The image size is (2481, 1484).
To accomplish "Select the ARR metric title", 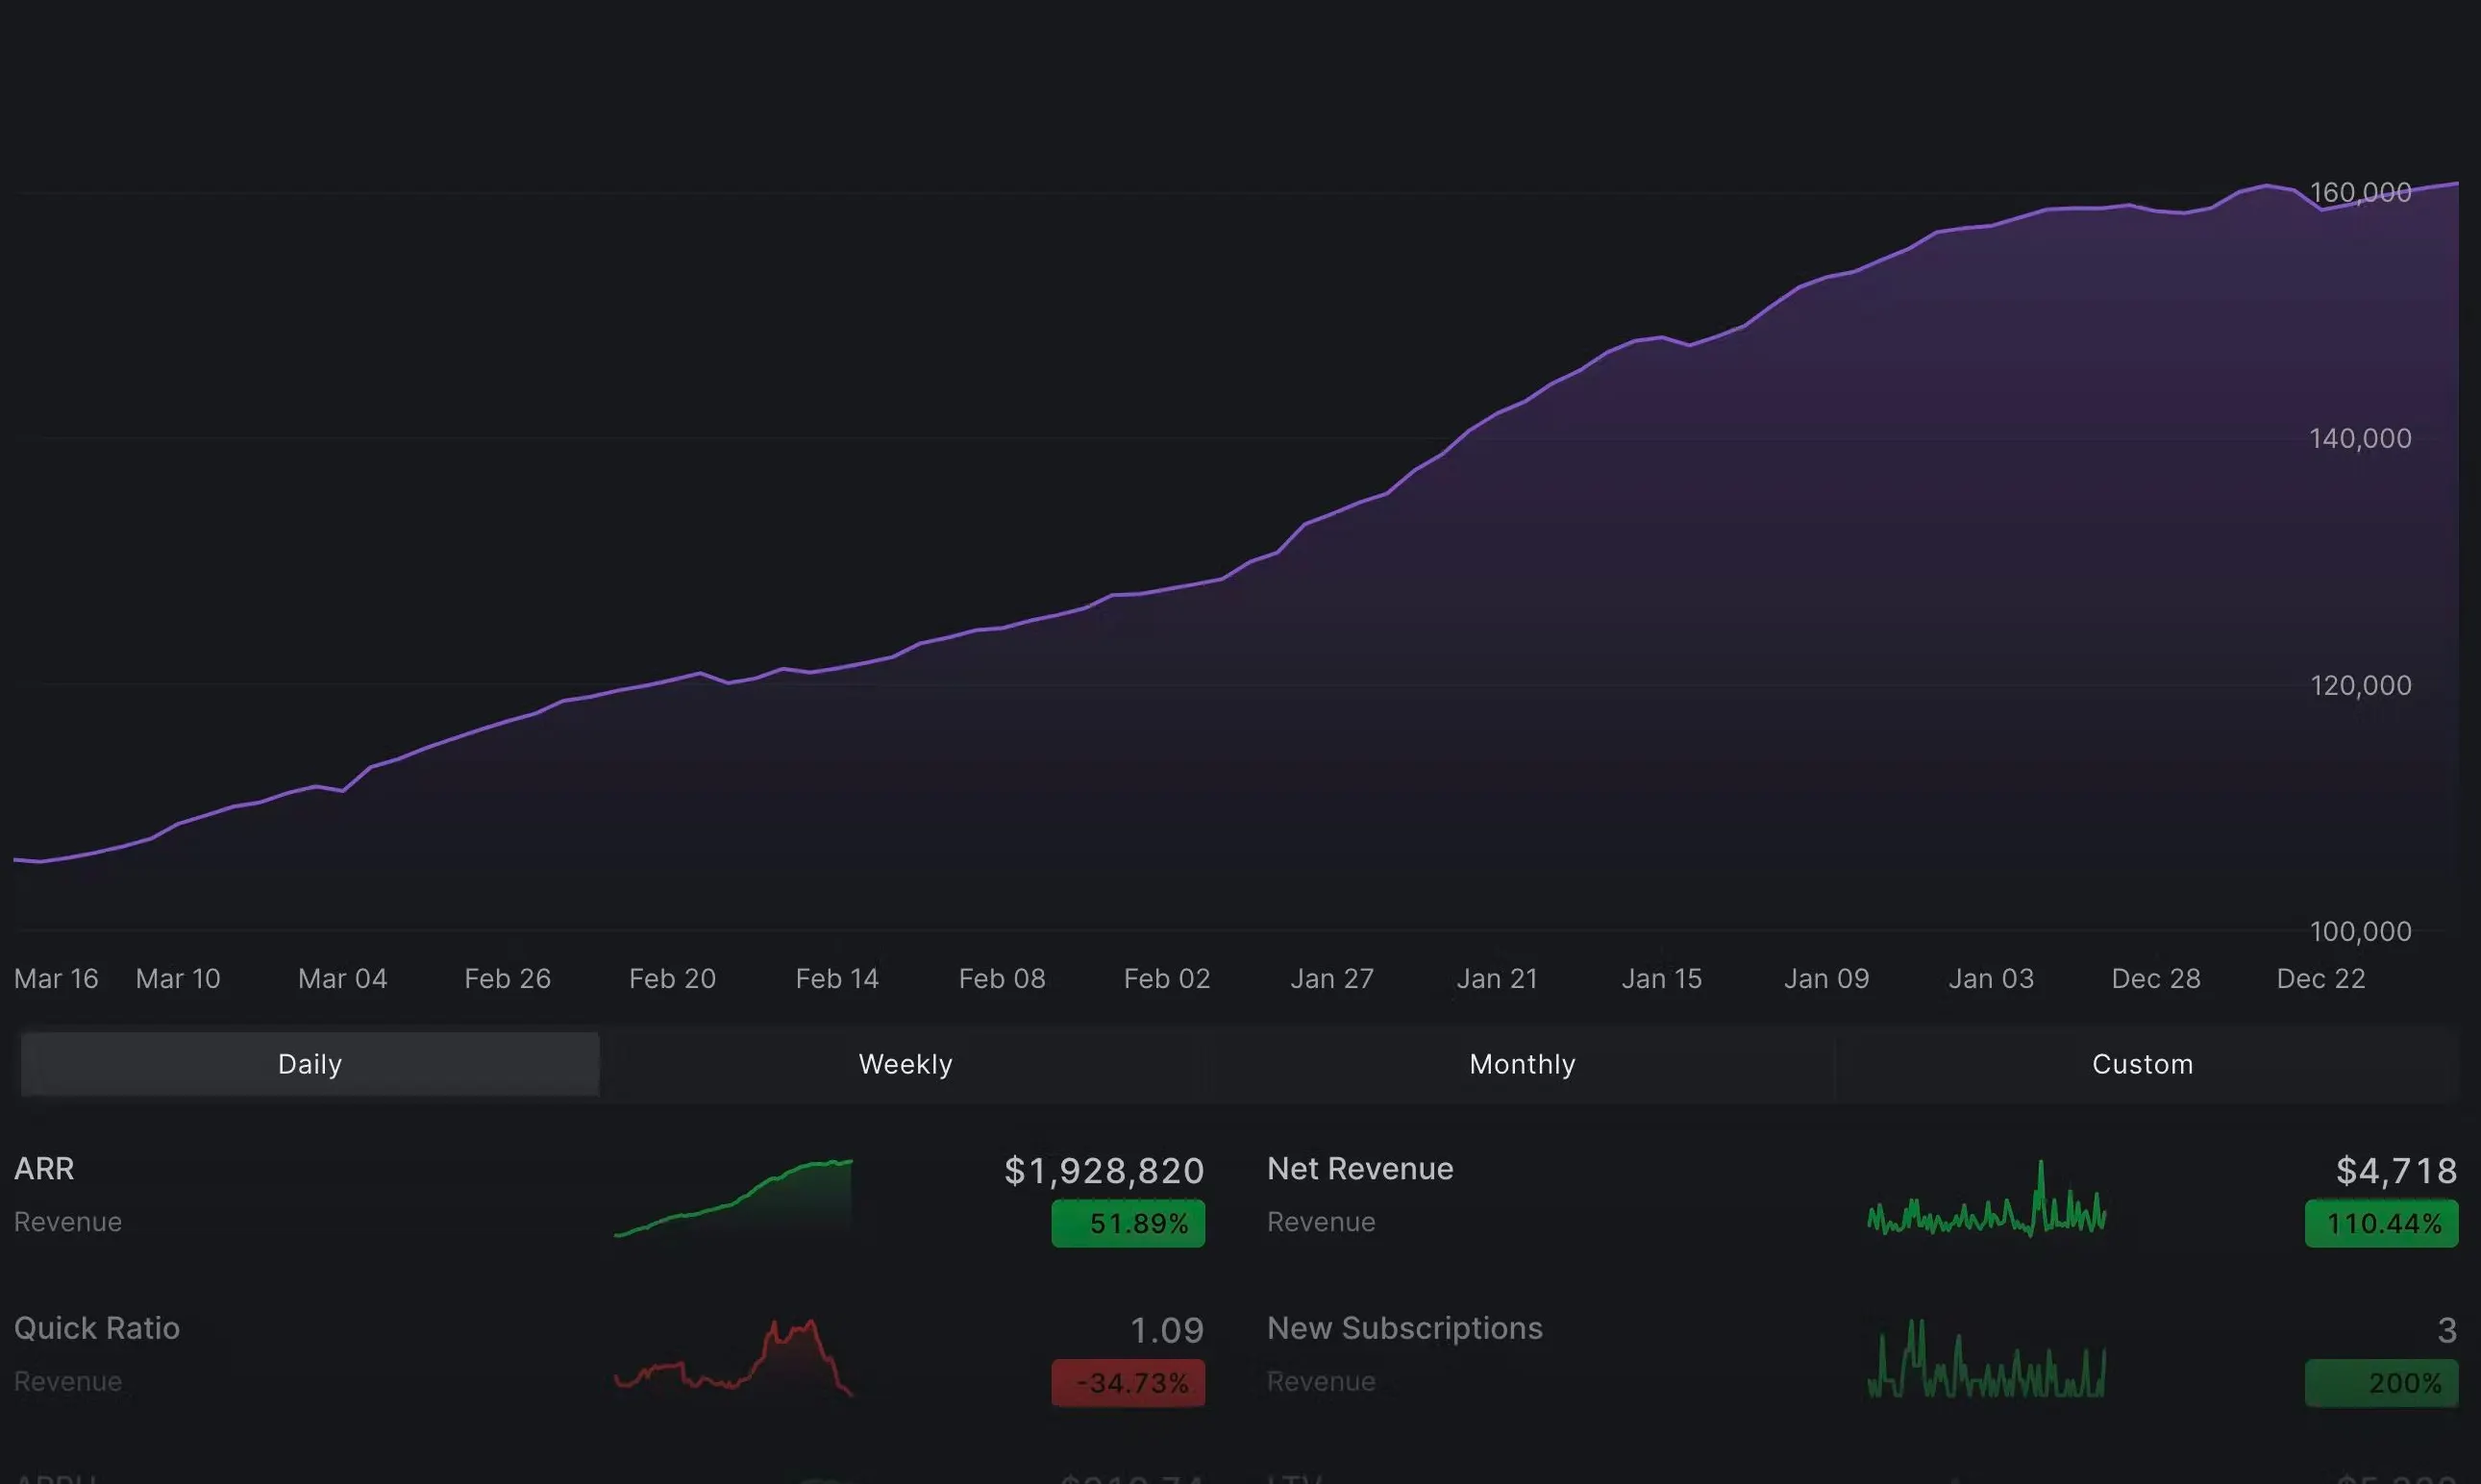I will click(x=44, y=1169).
